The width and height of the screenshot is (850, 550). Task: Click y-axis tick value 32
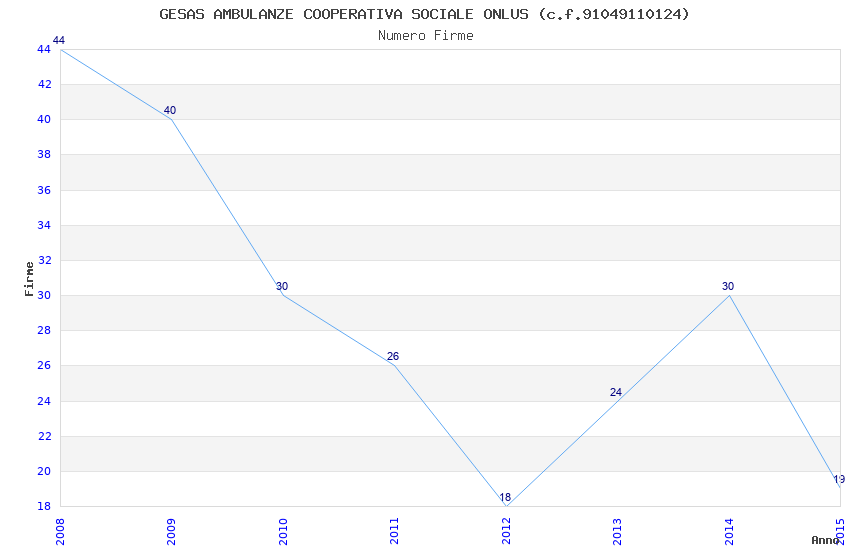coord(44,260)
